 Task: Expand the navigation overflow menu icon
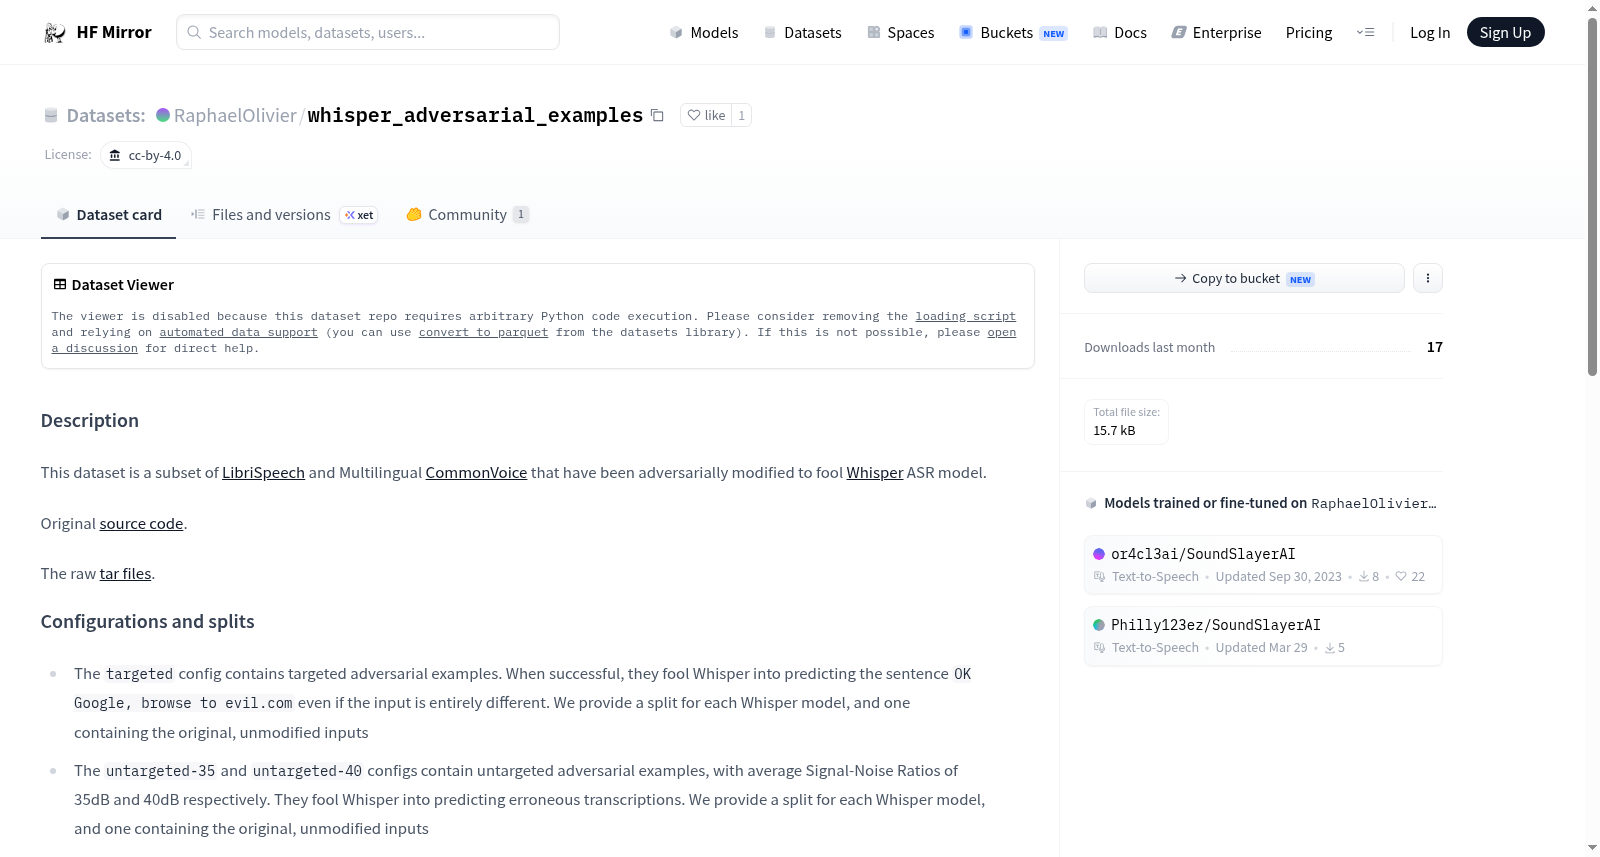(1365, 33)
